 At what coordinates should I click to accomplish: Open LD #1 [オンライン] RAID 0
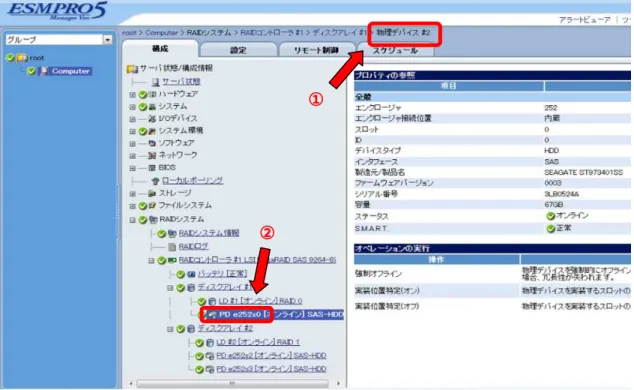point(260,301)
